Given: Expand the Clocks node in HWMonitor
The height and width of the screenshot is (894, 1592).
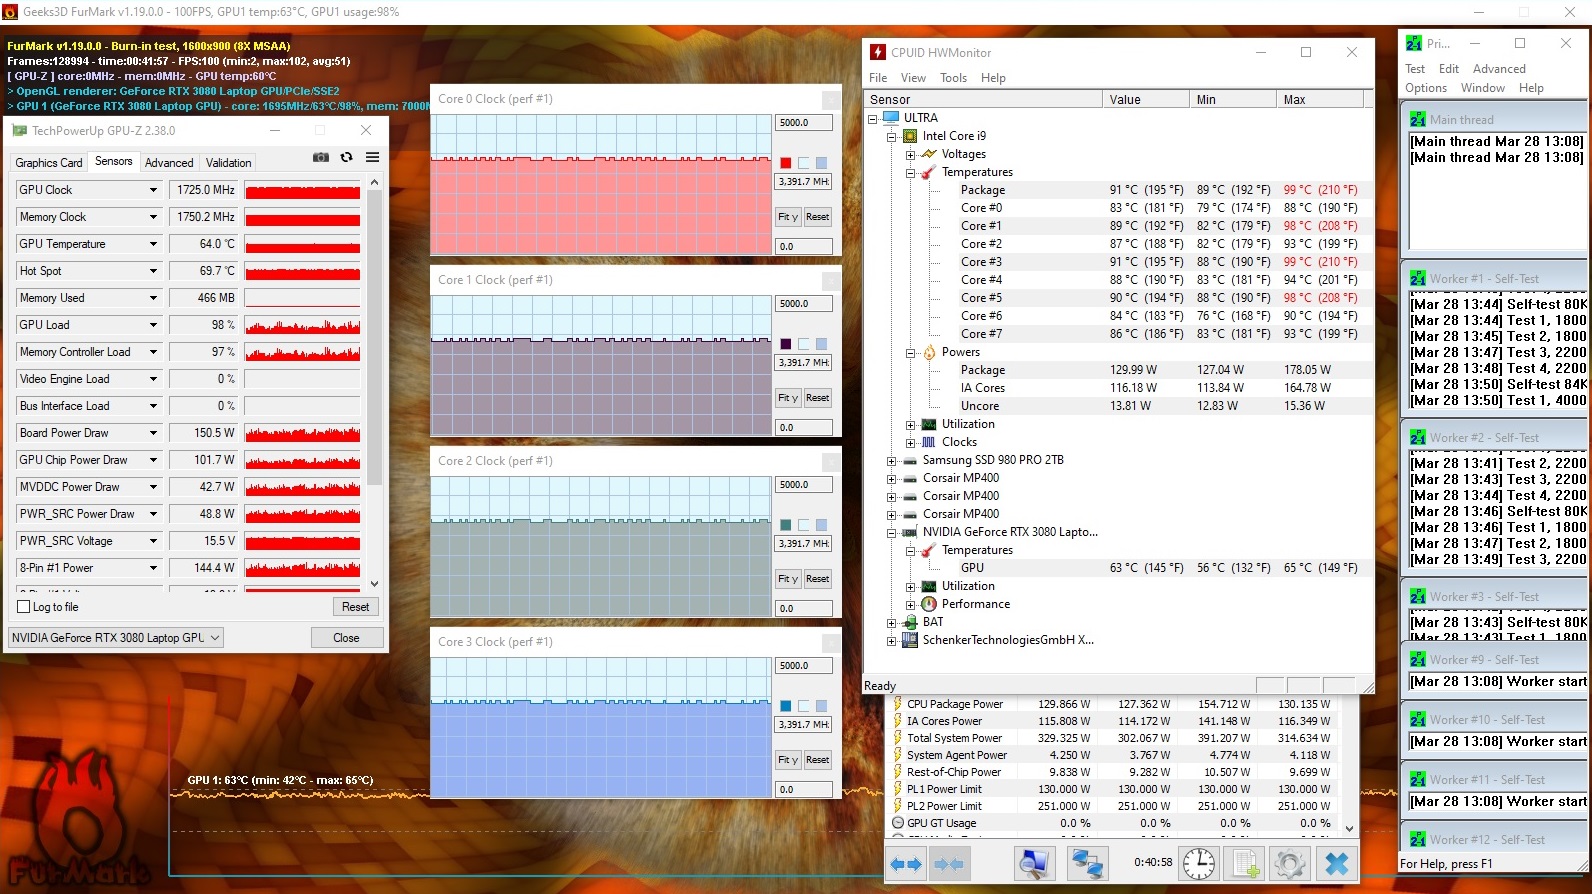Looking at the screenshot, I should click(x=911, y=443).
